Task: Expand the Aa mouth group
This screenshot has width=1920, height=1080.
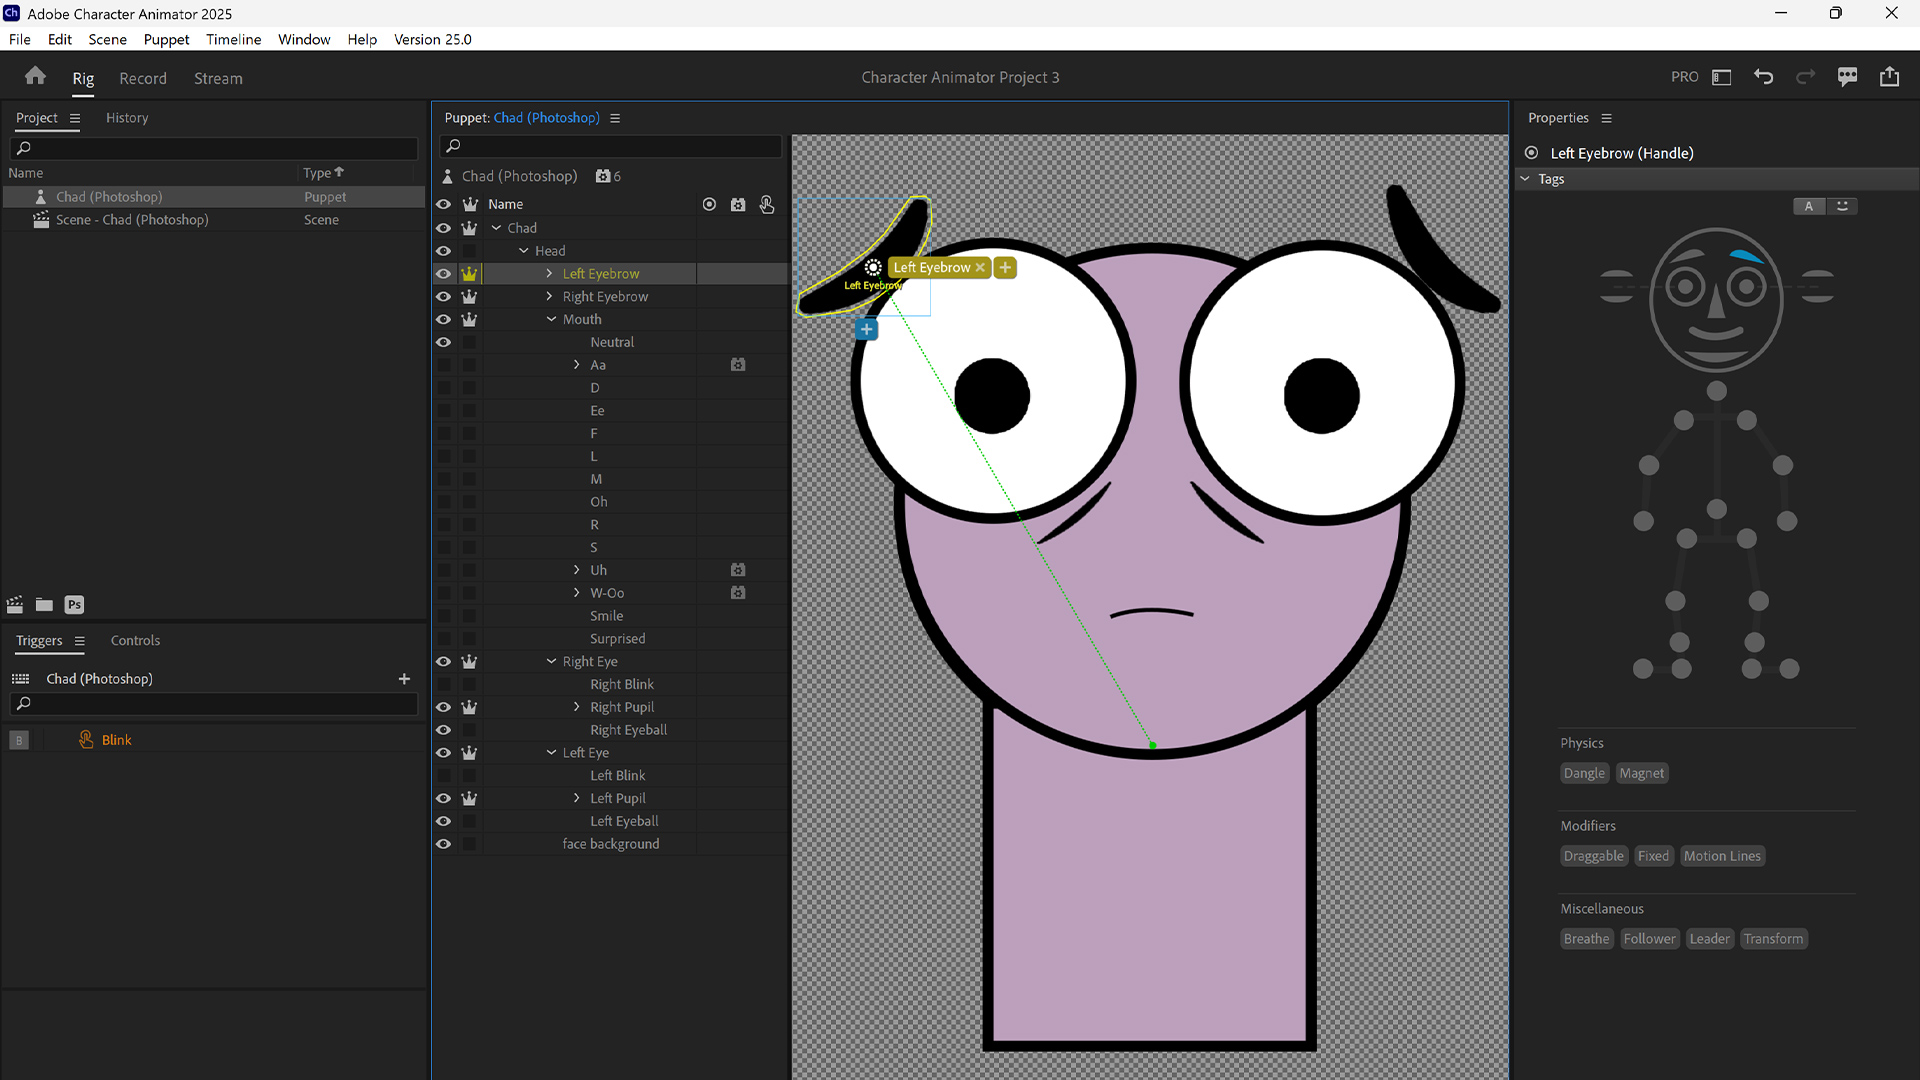Action: (576, 365)
